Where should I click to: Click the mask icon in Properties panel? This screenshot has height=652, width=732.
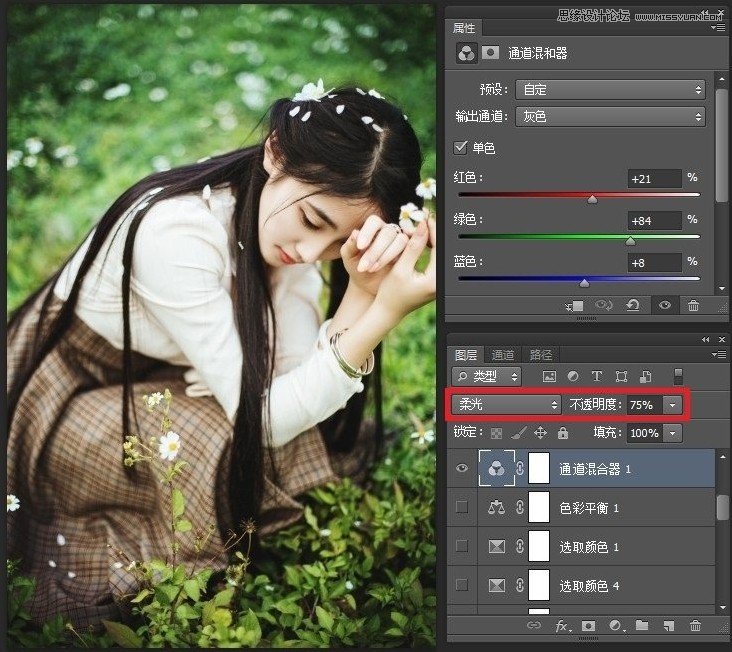pos(490,52)
